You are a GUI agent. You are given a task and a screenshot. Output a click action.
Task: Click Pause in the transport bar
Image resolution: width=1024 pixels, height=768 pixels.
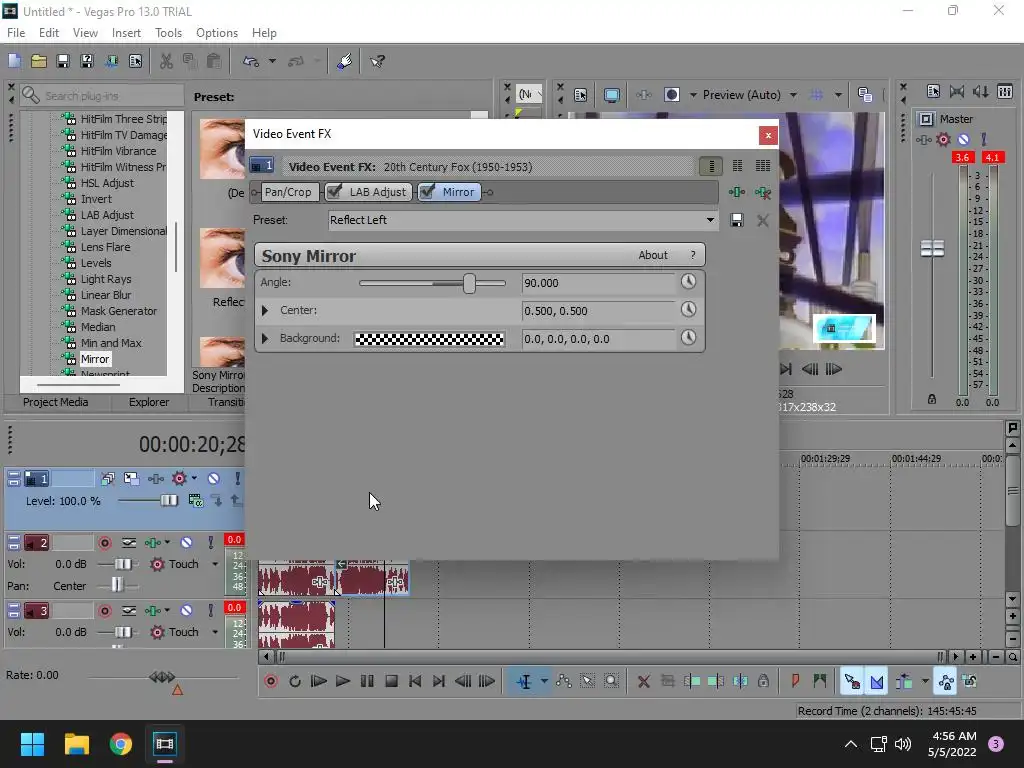coord(367,681)
